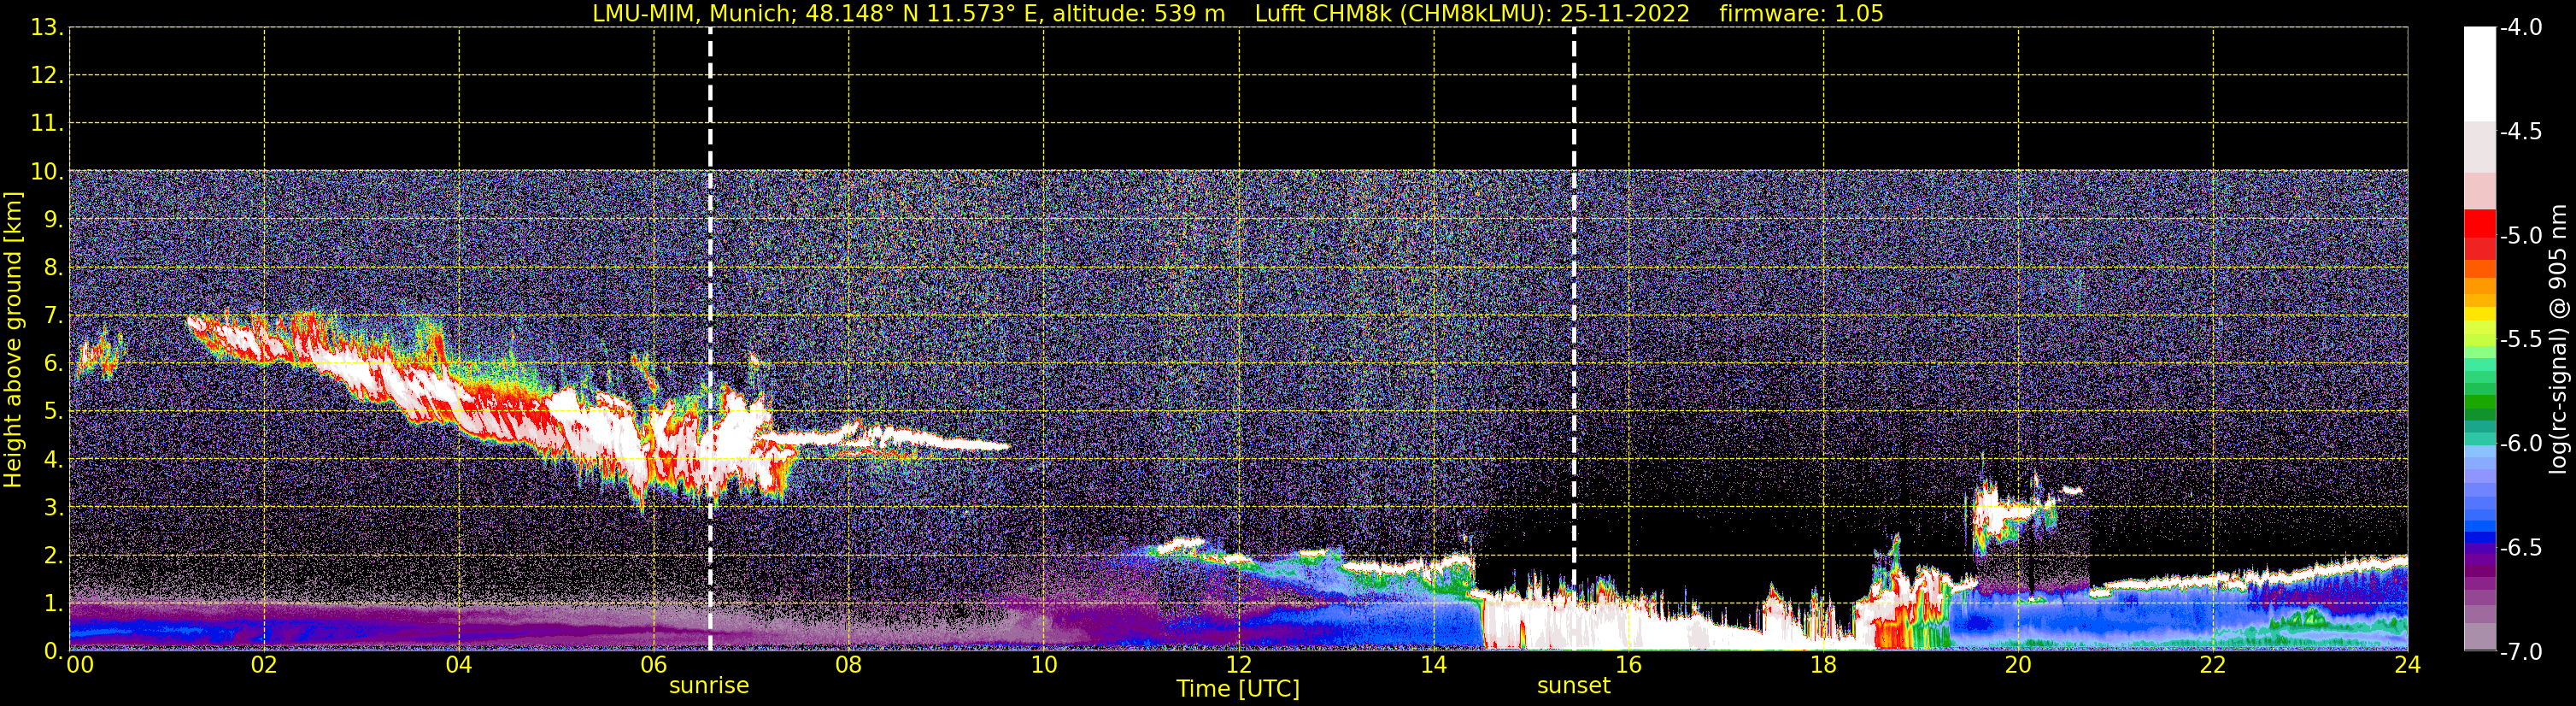Click time tick label 08
The image size is (2576, 706).
coord(849,666)
